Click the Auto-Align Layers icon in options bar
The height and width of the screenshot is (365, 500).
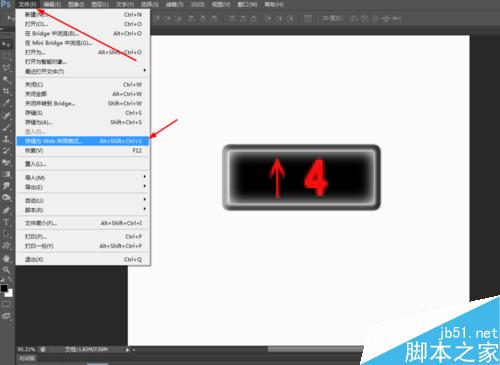[308, 18]
